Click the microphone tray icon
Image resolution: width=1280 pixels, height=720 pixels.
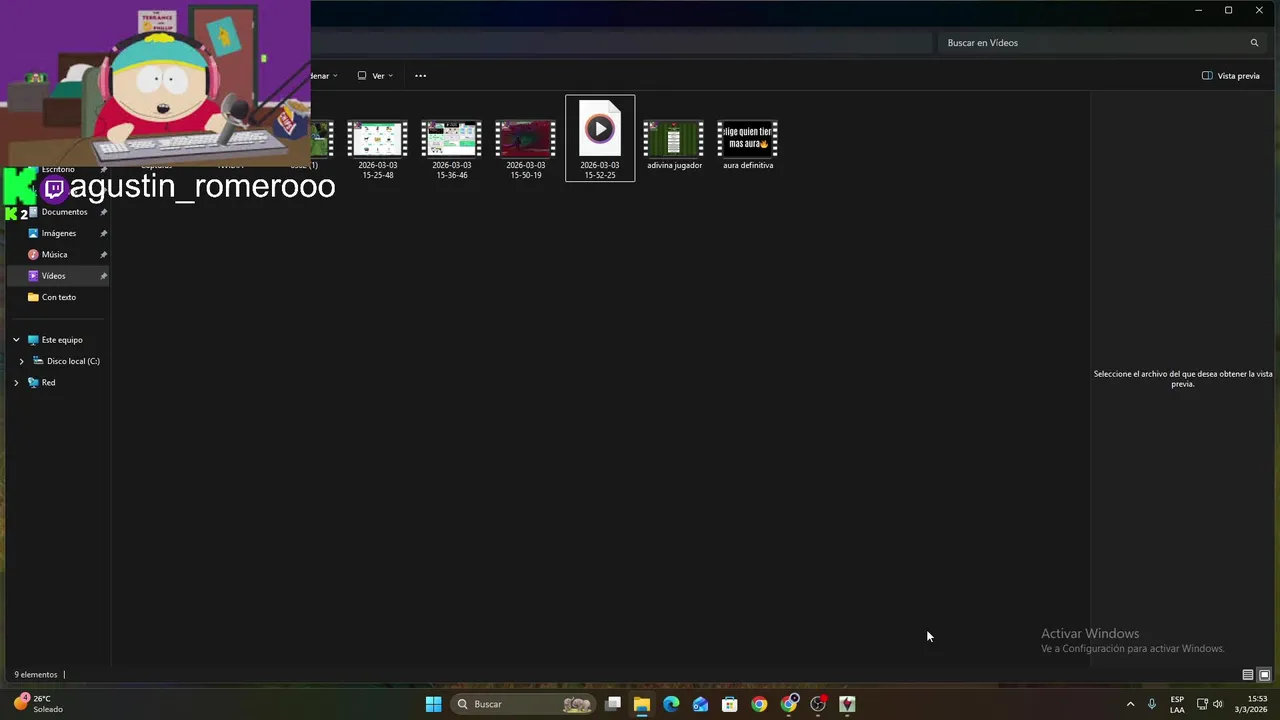pyautogui.click(x=1152, y=704)
